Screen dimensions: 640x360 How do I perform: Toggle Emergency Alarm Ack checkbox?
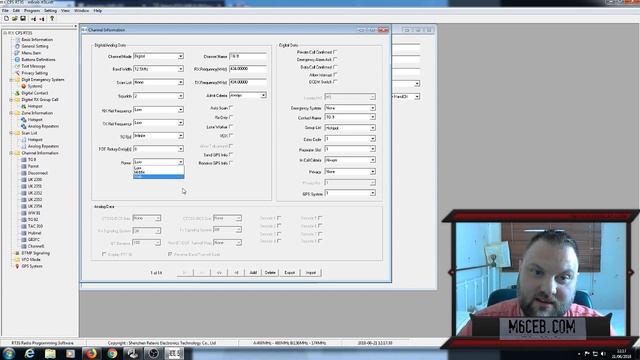pyautogui.click(x=335, y=59)
